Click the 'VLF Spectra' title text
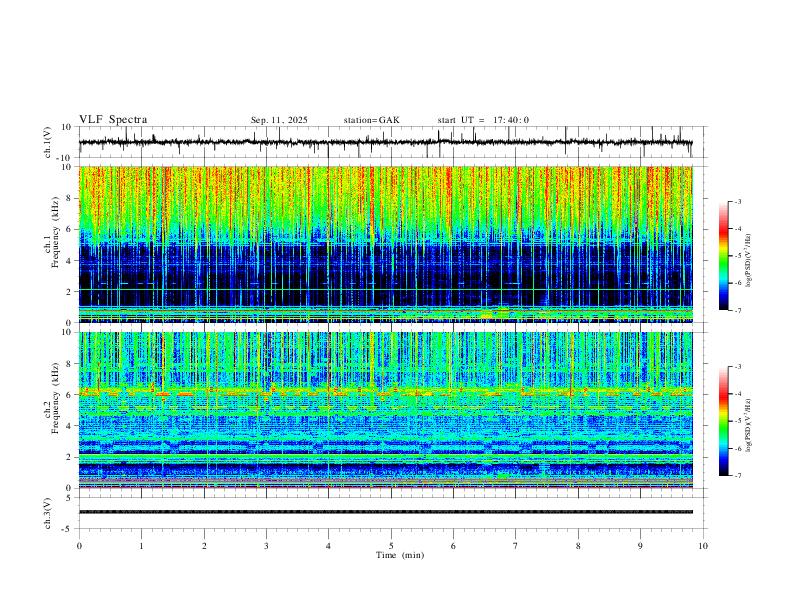 (113, 120)
